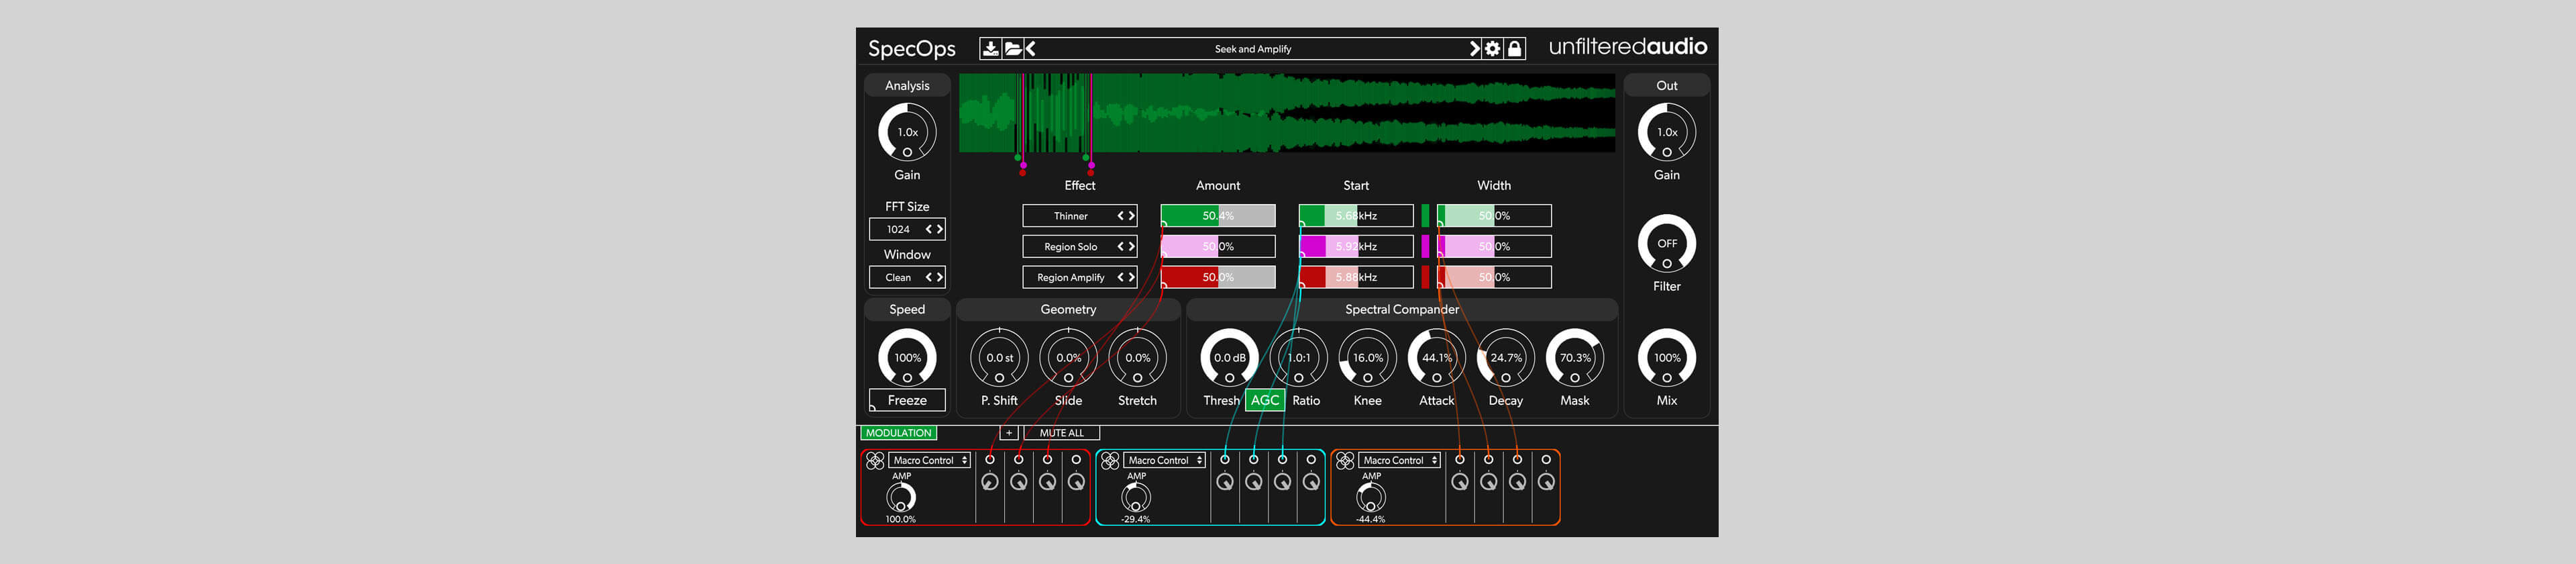Open the Thinner effect selector

1079,216
